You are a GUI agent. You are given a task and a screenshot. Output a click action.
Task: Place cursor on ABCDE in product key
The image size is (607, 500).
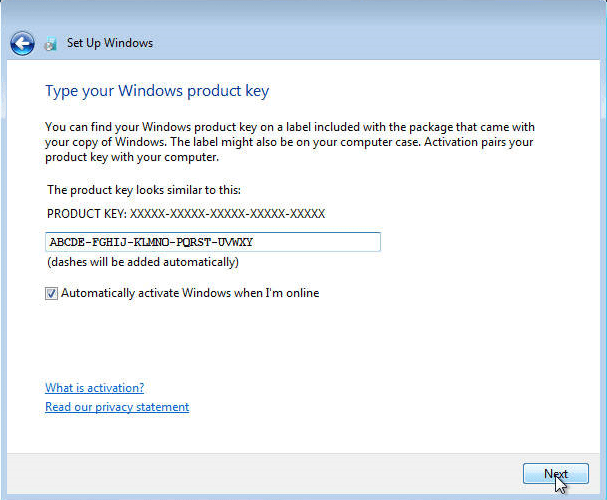tap(66, 242)
